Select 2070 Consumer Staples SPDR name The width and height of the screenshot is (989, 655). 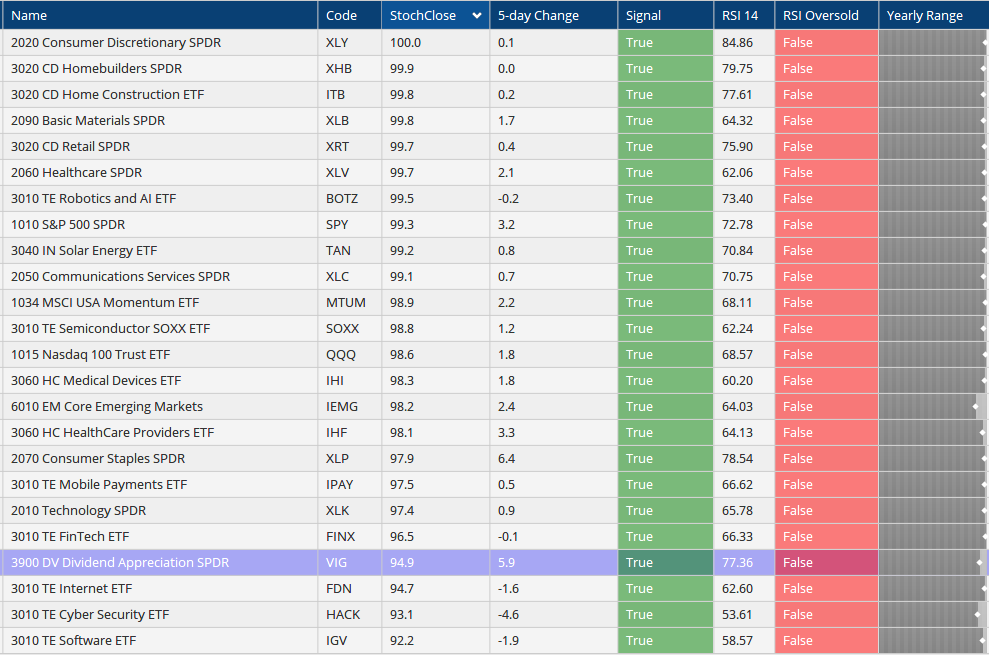point(98,458)
